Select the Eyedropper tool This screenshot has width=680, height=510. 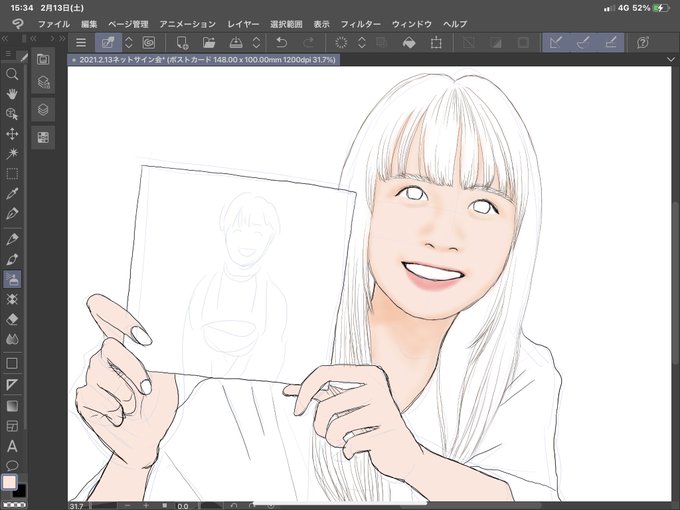click(x=12, y=194)
